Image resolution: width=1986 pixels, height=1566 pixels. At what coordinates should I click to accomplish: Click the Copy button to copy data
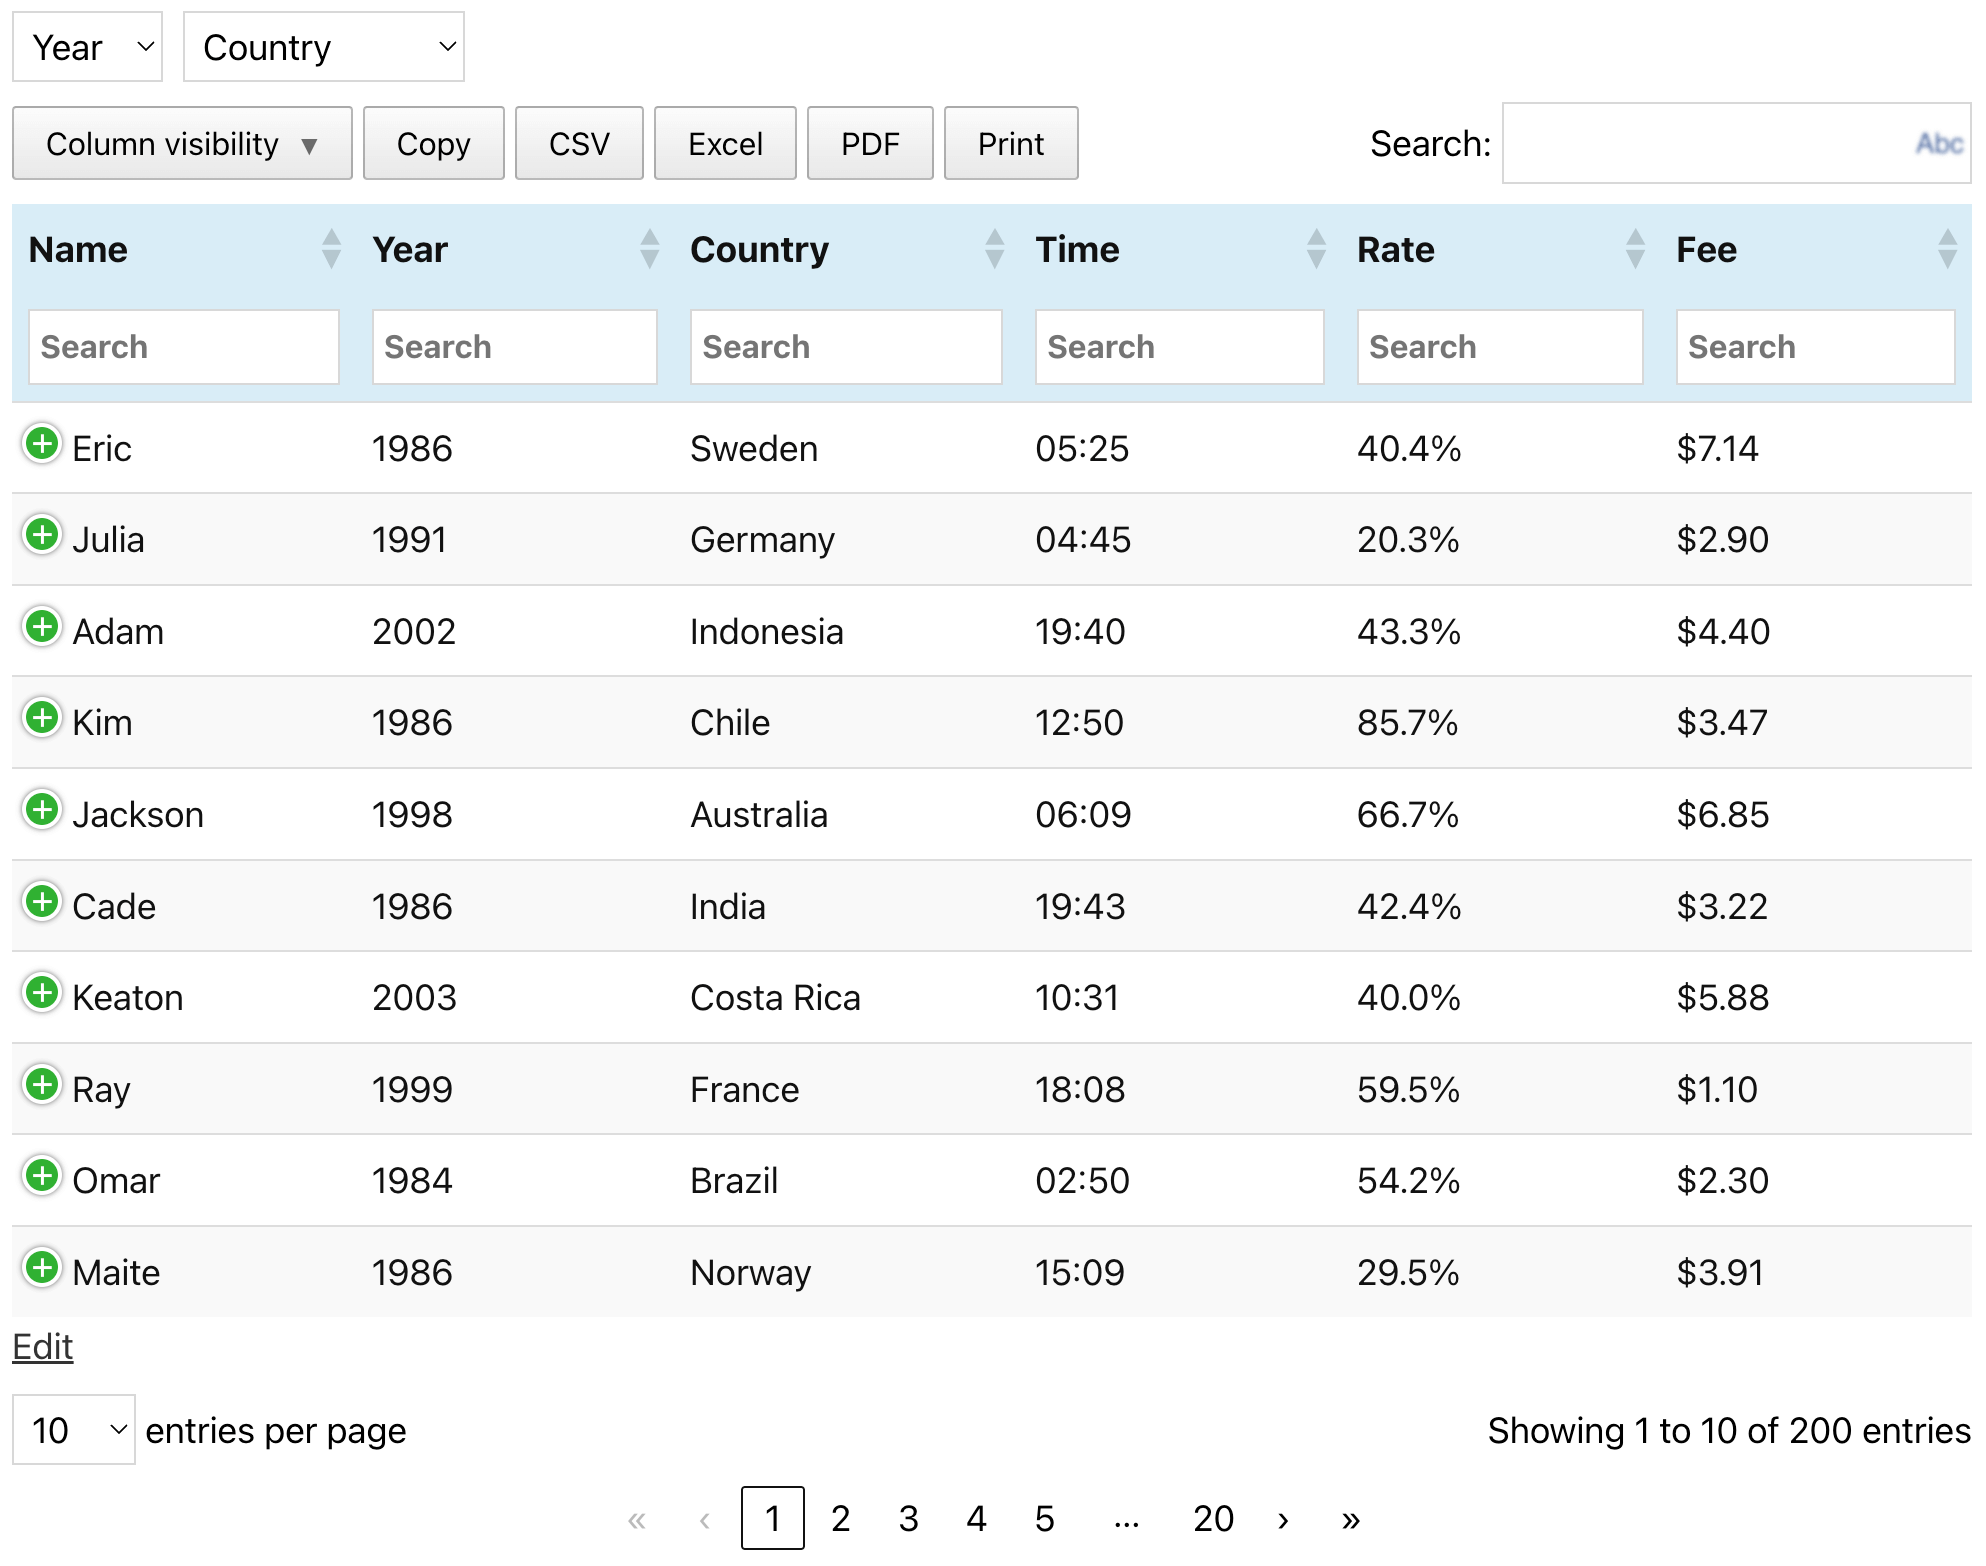432,144
